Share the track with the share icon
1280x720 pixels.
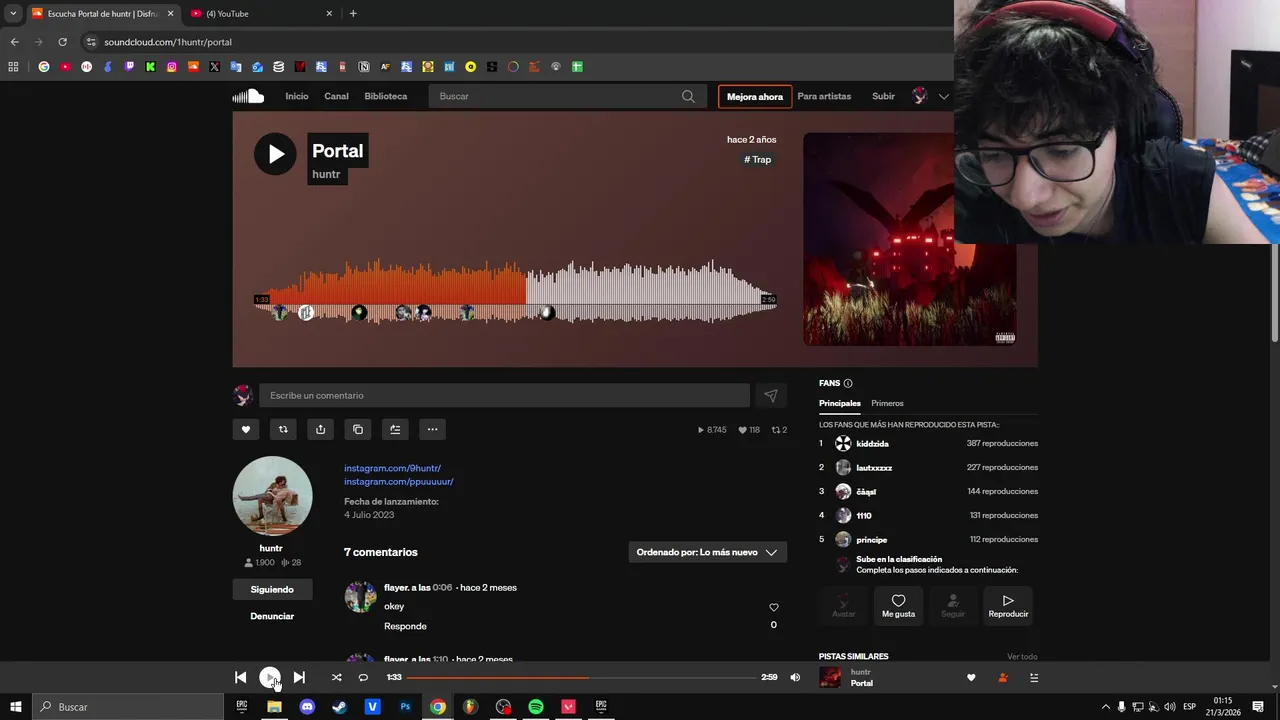320,429
